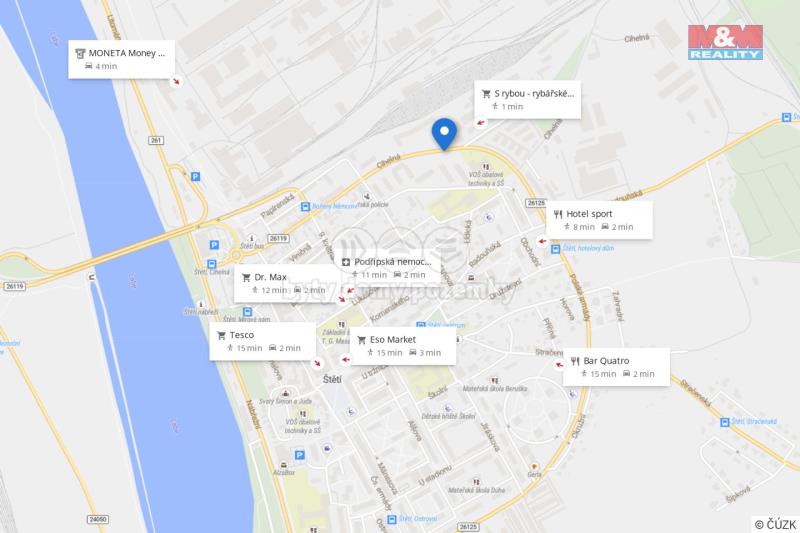
Task: Click the parking P icon near road 261
Action: [x=195, y=176]
